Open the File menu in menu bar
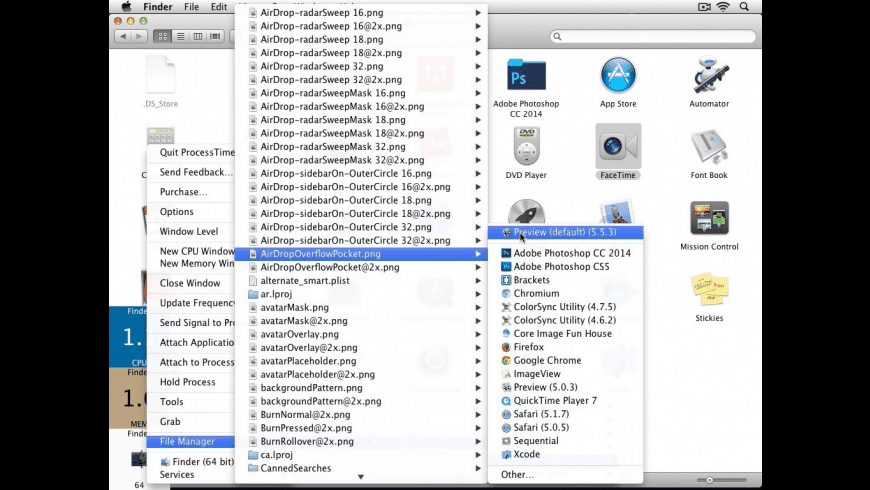Viewport: 870px width, 490px height. 191,7
